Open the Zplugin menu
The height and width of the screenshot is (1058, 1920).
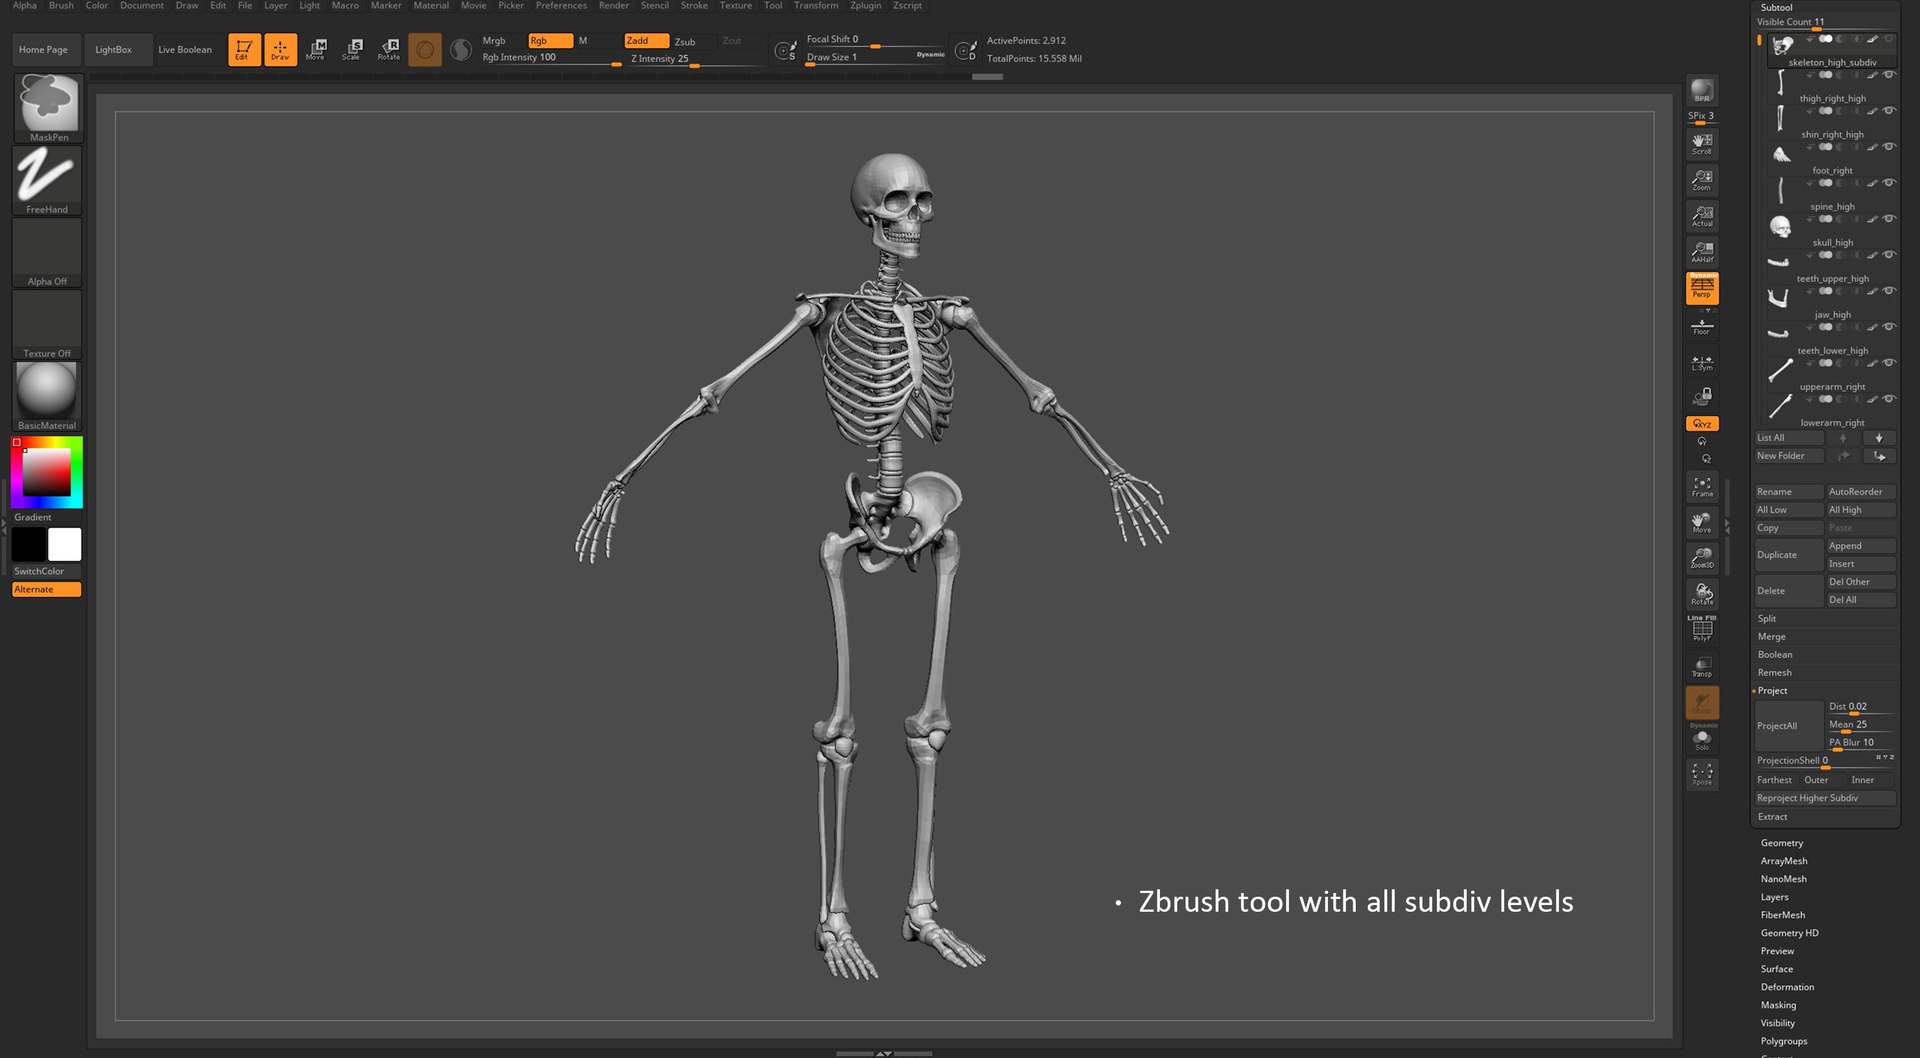click(866, 6)
